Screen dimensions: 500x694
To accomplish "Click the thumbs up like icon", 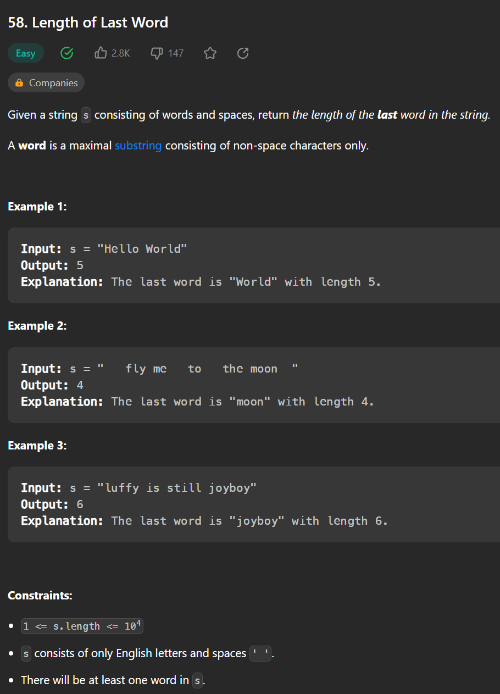I will 100,53.
